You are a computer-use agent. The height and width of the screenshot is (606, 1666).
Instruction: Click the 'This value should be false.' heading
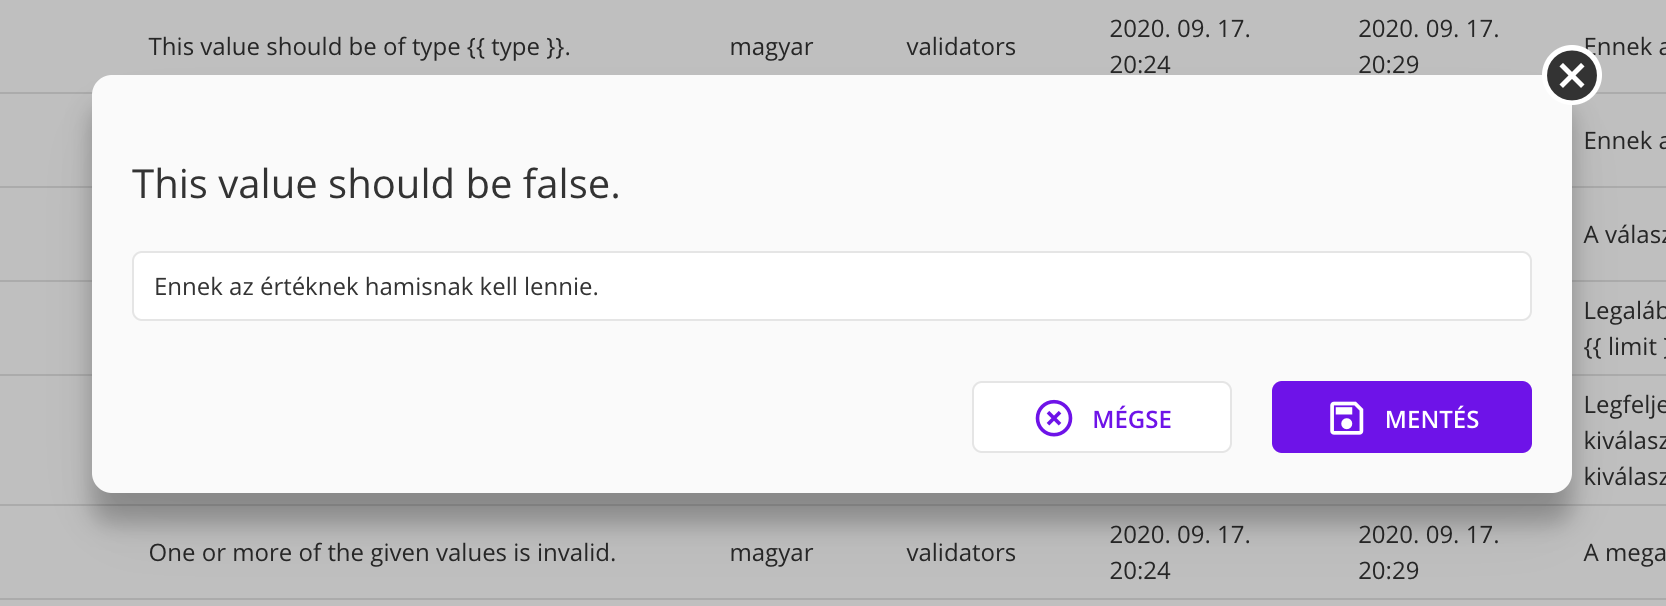click(376, 185)
